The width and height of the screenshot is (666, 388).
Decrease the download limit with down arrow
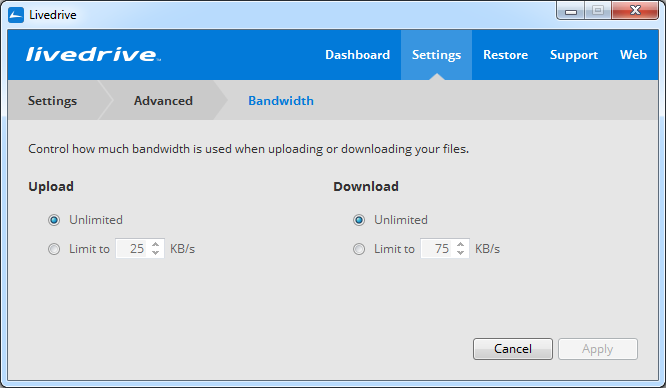pyautogui.click(x=460, y=253)
